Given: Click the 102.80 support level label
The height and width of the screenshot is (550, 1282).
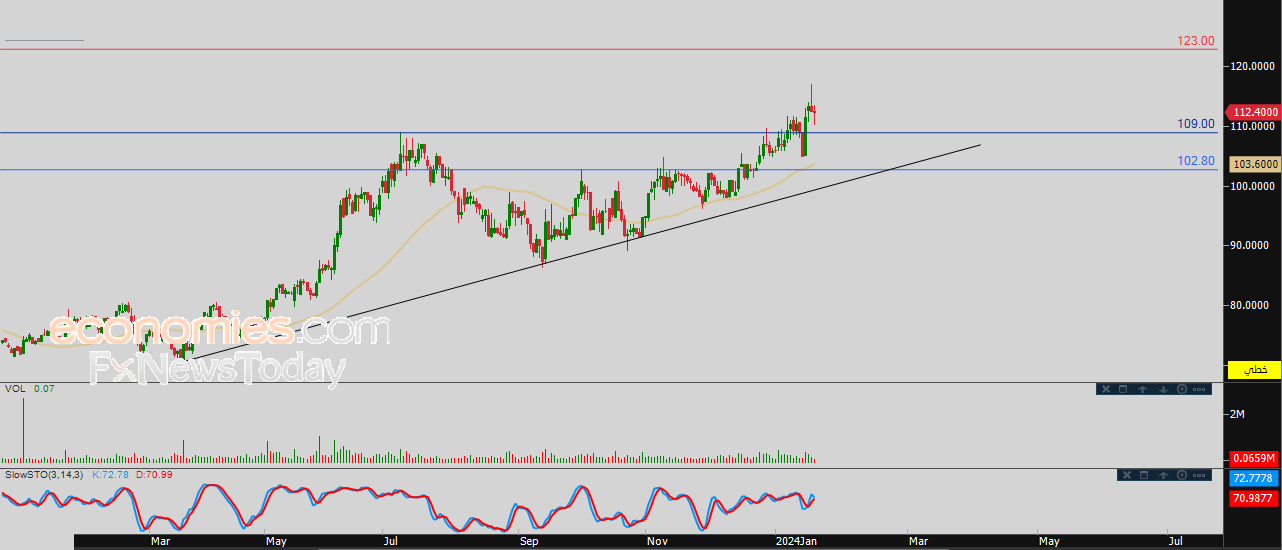Looking at the screenshot, I should (1196, 161).
